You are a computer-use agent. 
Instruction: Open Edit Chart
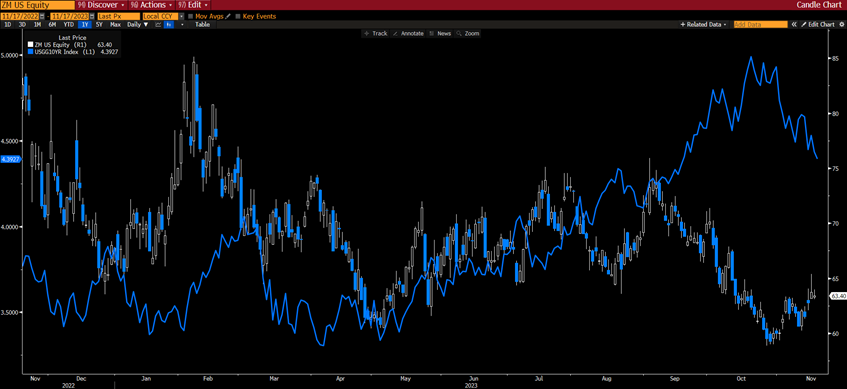click(818, 24)
